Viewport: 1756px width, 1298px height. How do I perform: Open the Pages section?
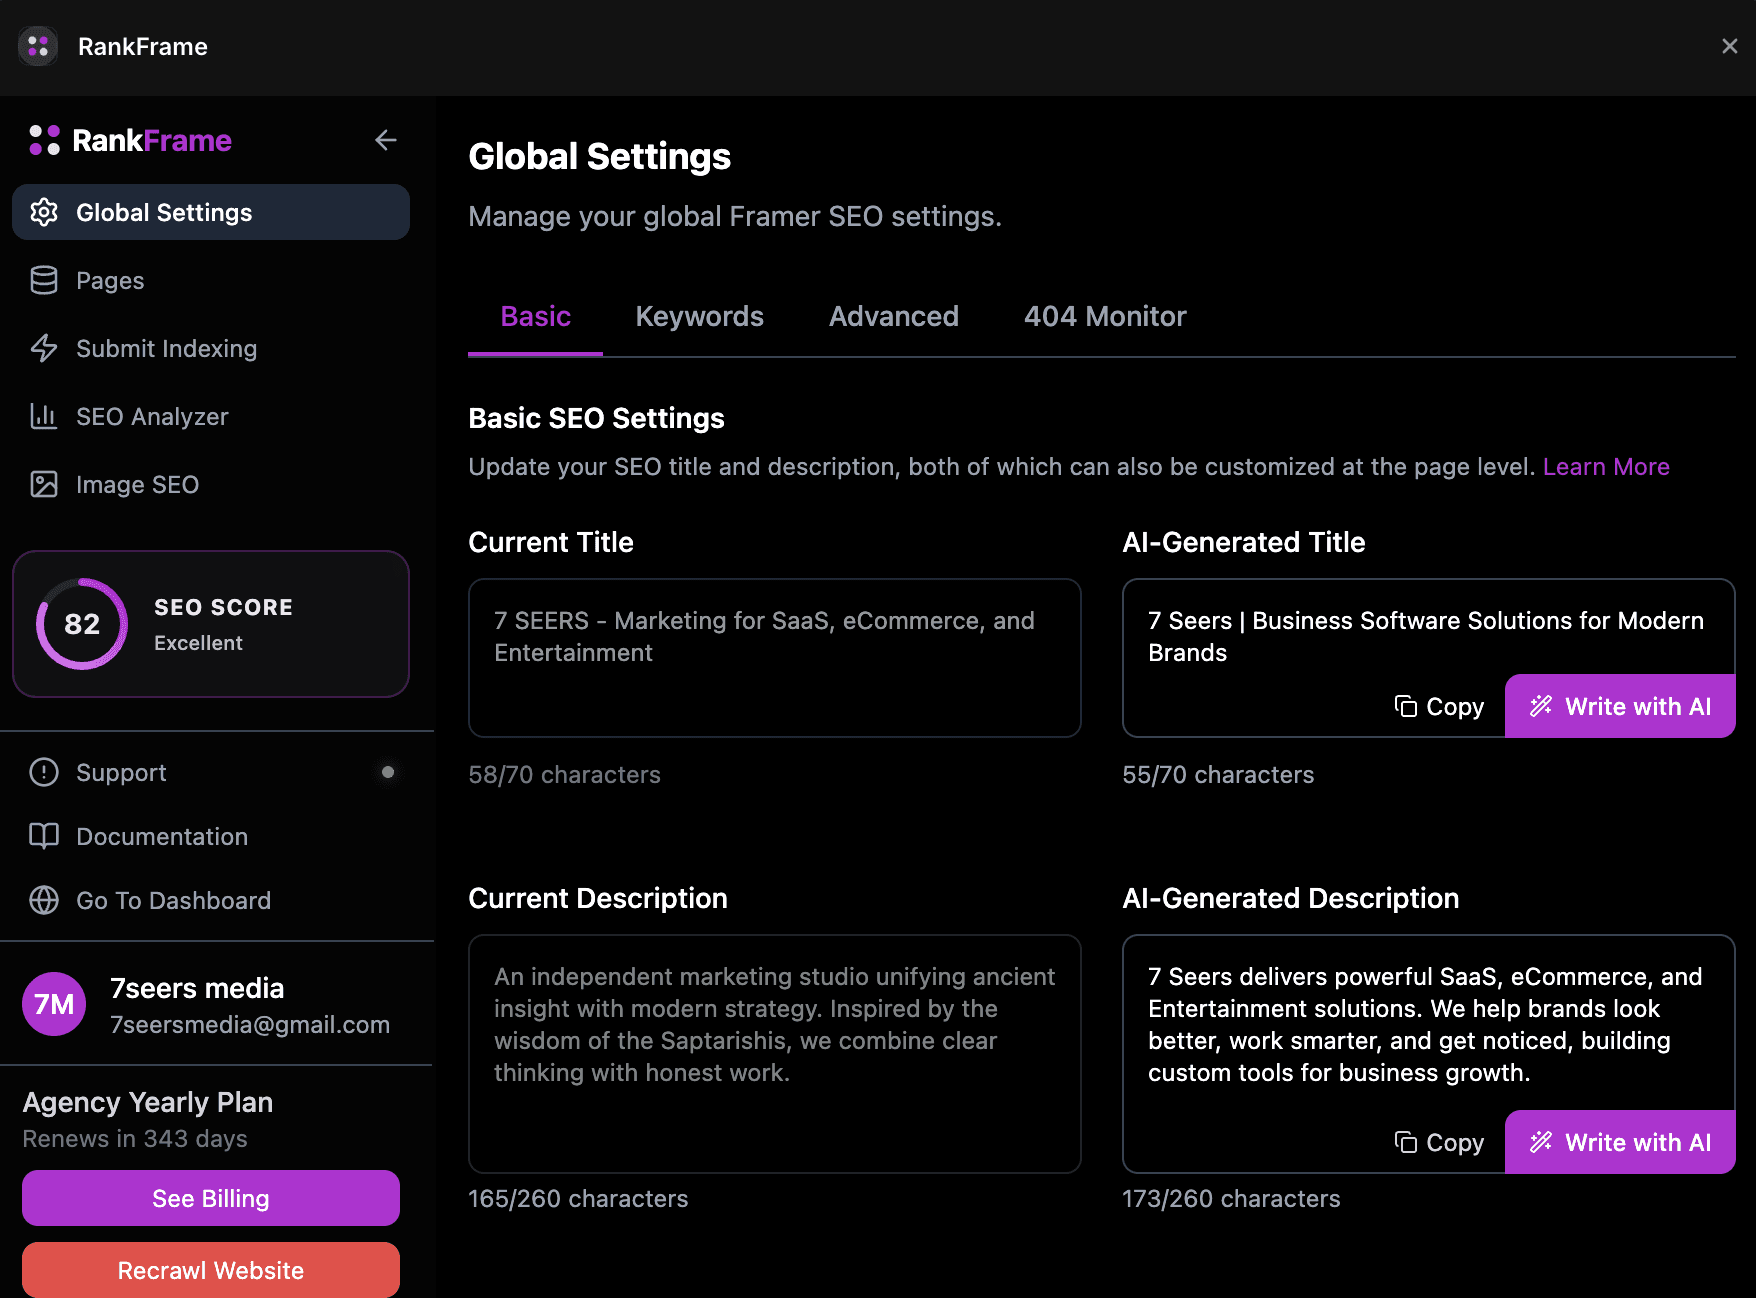(x=211, y=280)
